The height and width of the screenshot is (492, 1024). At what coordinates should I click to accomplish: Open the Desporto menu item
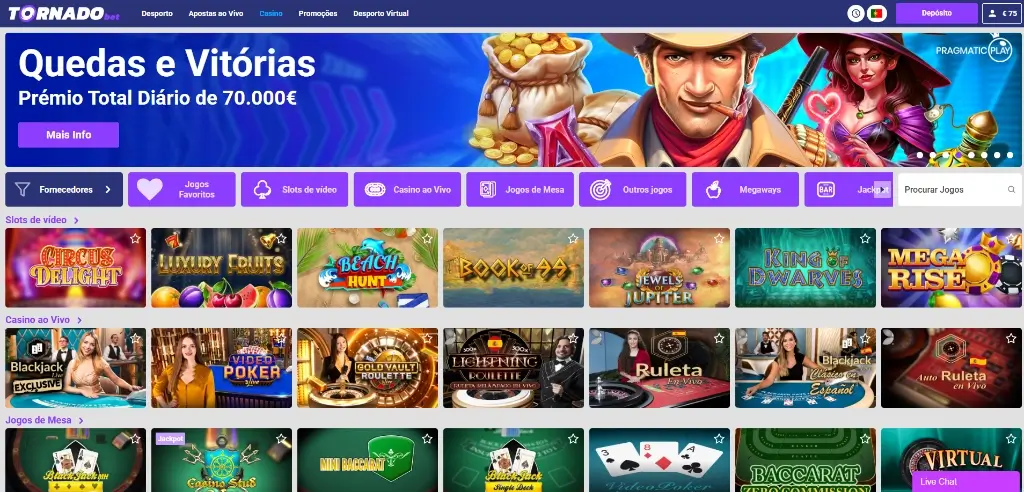pos(157,13)
